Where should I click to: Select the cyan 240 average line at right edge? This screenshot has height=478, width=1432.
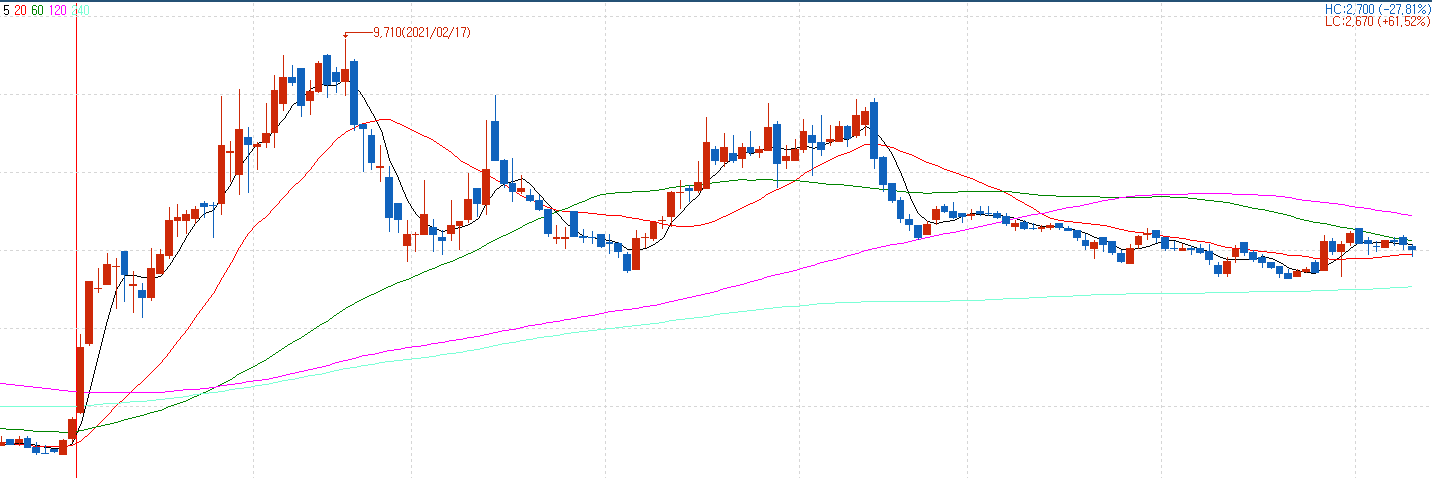tap(1405, 287)
